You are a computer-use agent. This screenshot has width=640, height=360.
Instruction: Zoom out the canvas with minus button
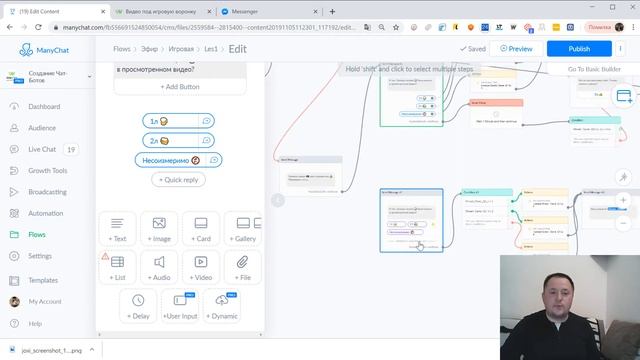(x=623, y=223)
